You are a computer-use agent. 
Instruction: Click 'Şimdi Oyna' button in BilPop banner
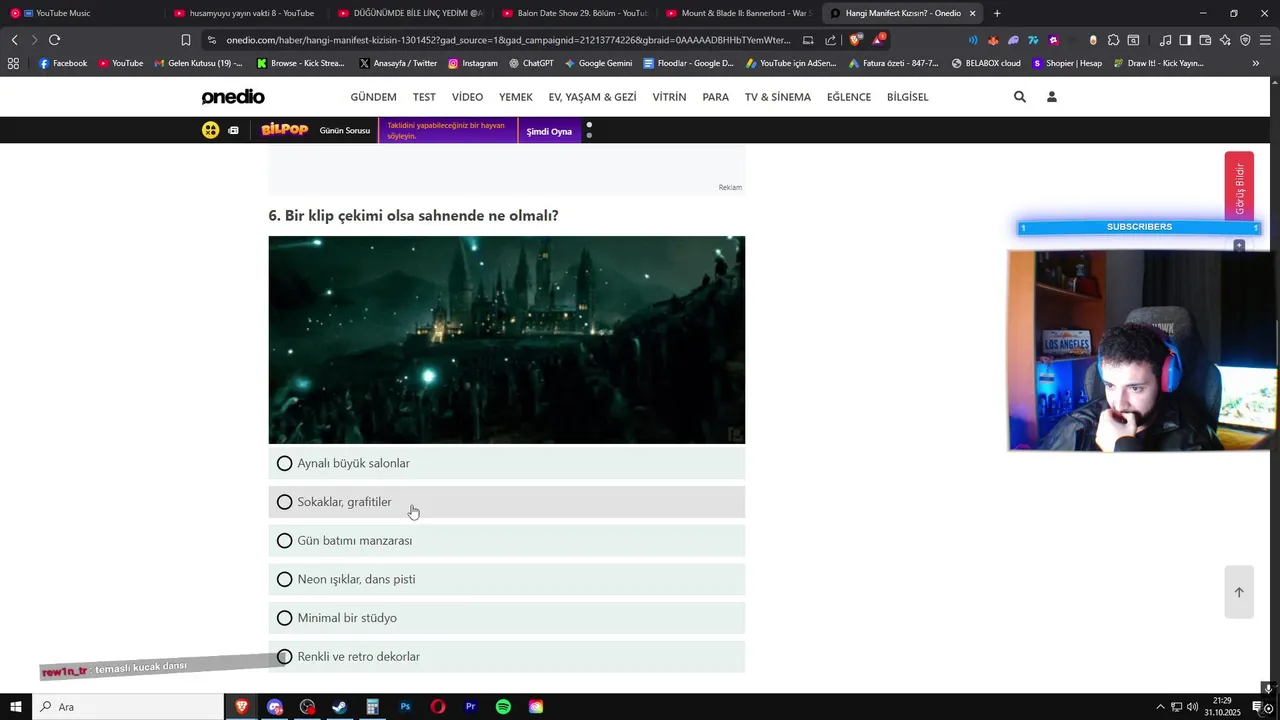(549, 131)
